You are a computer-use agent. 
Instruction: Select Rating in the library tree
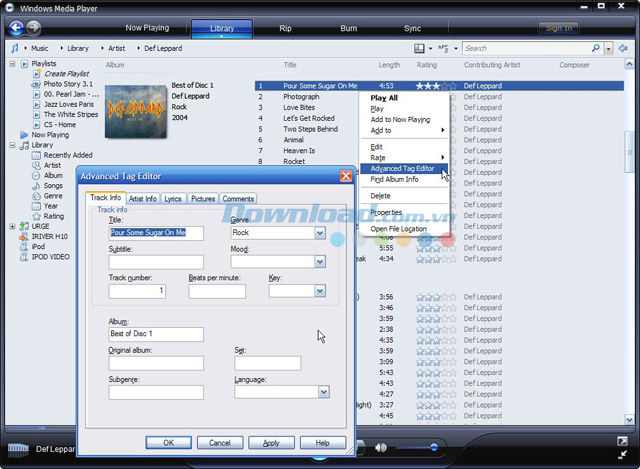point(53,216)
